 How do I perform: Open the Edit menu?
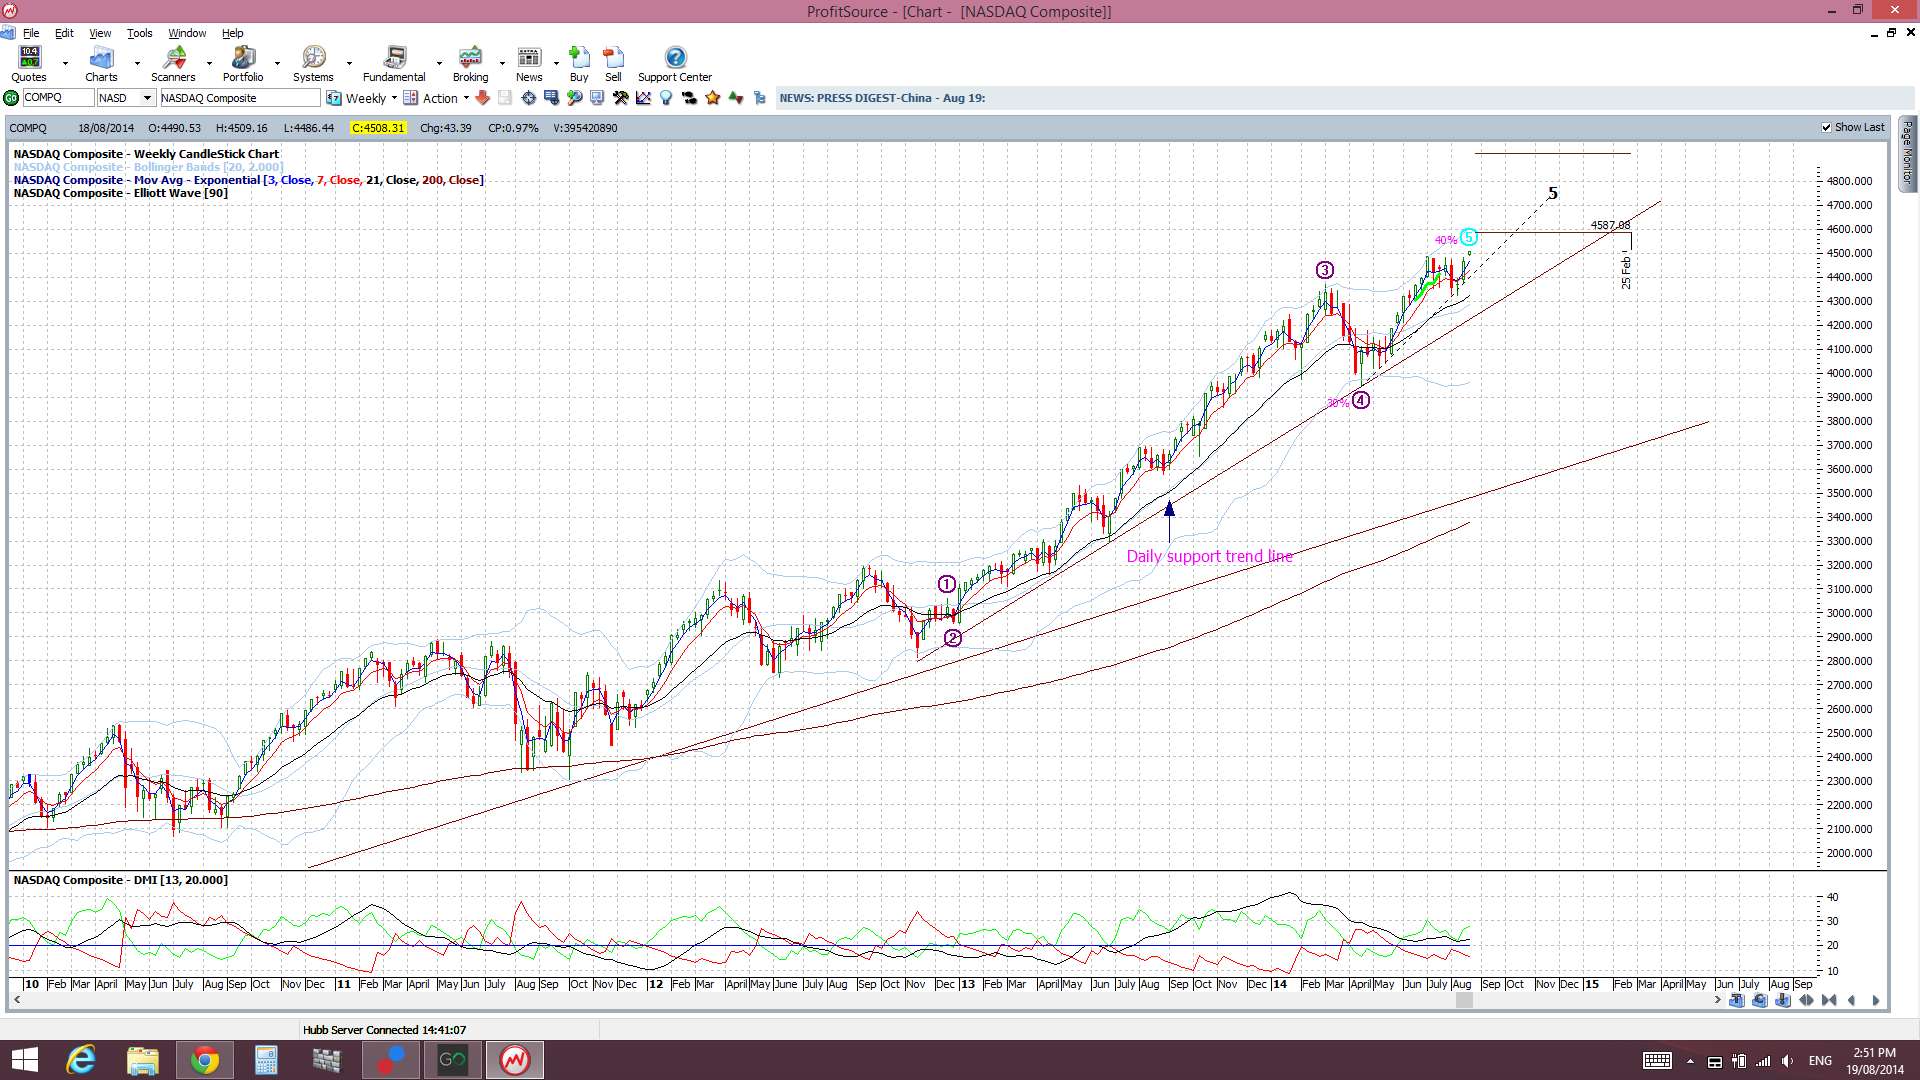[x=64, y=33]
